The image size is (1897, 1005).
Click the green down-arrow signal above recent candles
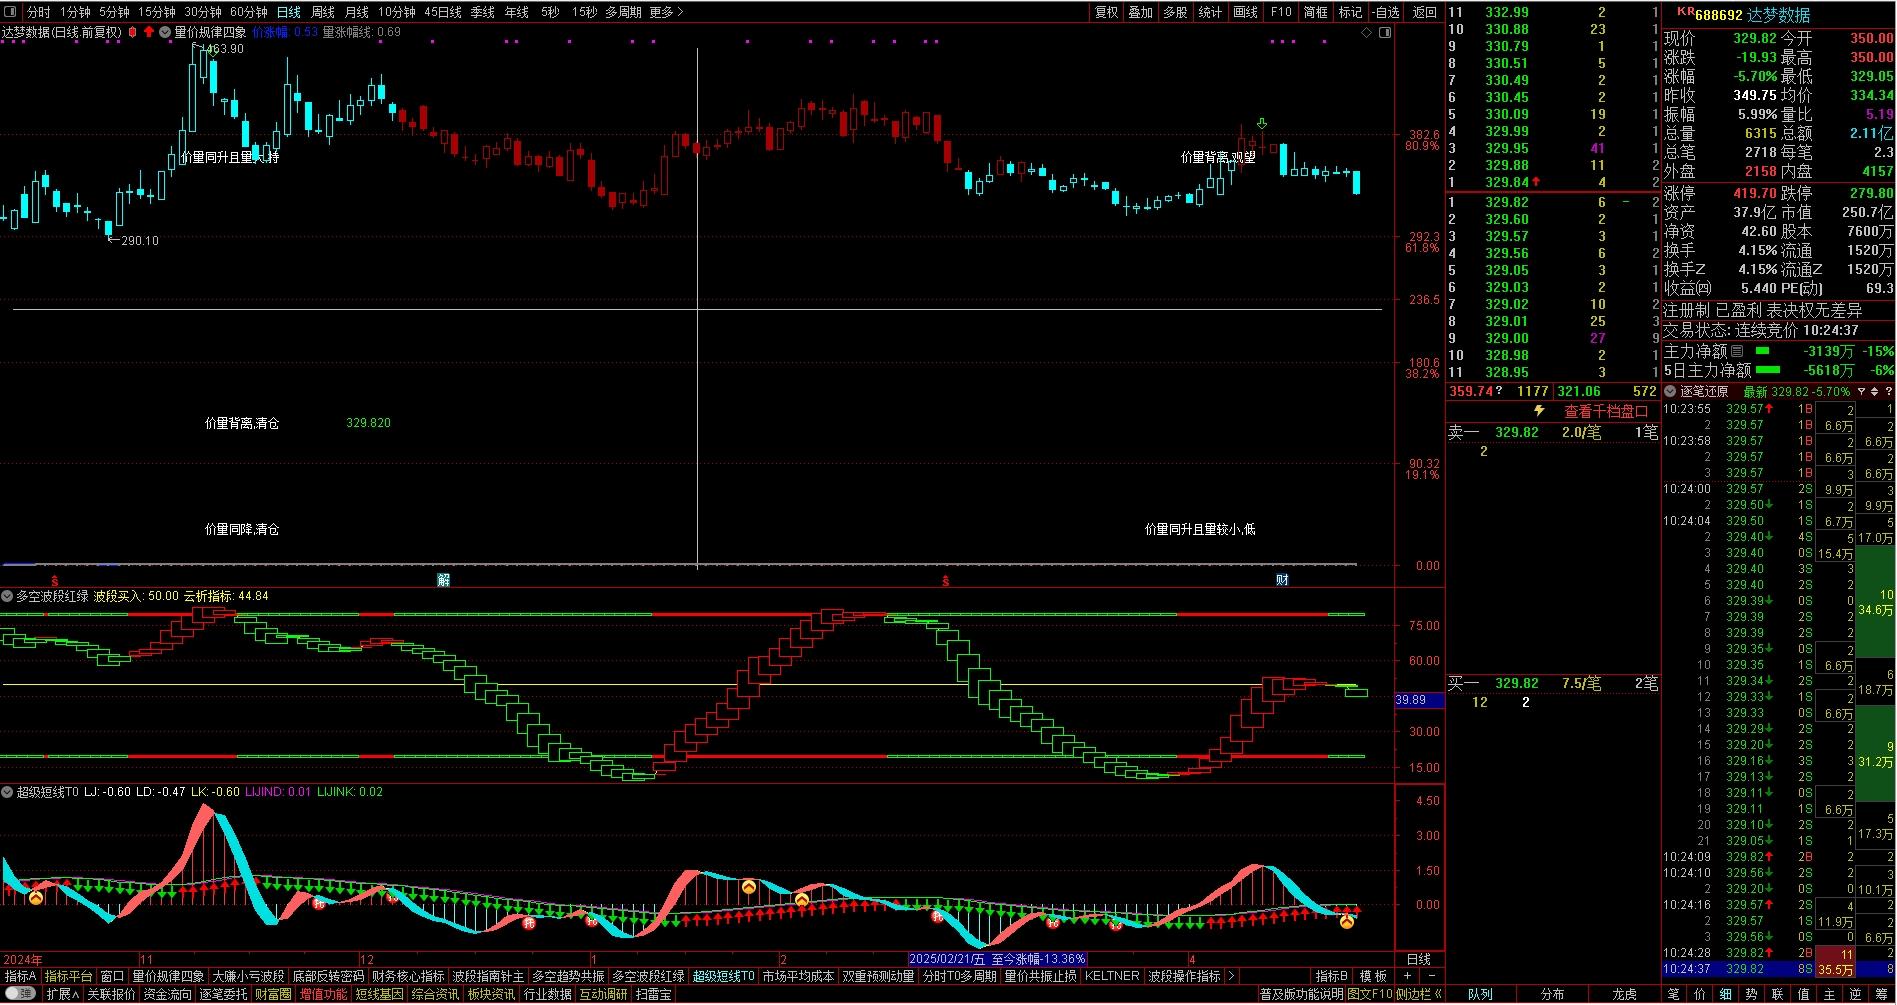1262,124
